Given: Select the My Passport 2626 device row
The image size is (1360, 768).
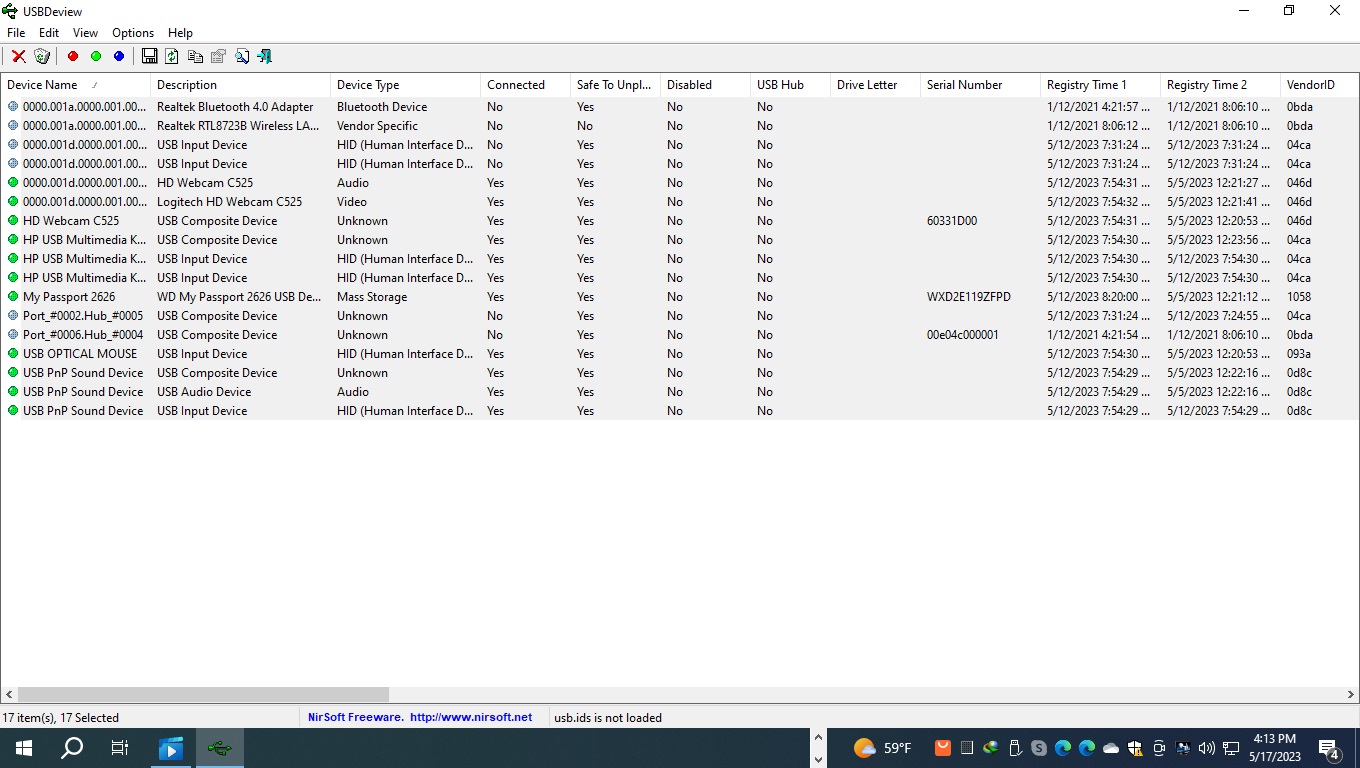Looking at the screenshot, I should coord(69,297).
